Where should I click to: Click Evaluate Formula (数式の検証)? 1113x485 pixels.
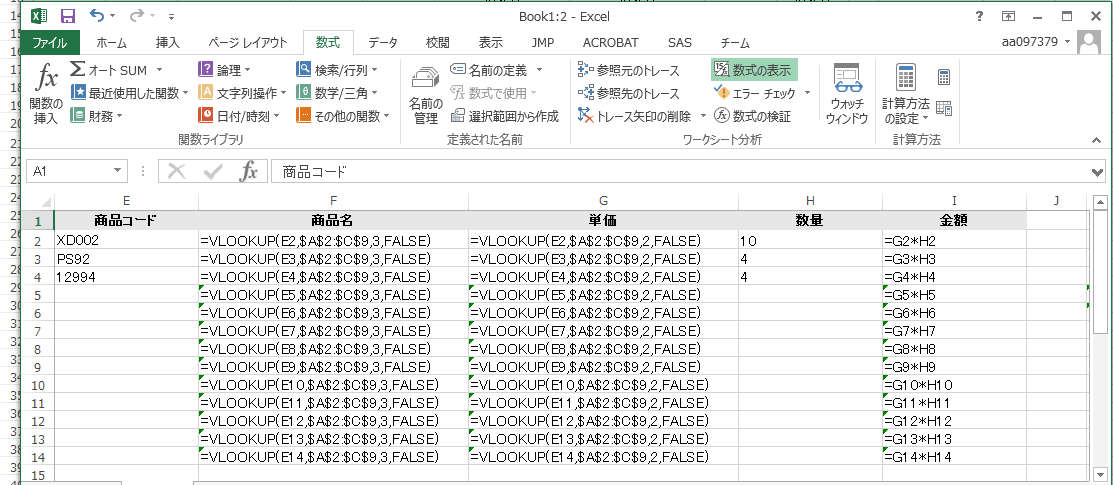coord(752,116)
